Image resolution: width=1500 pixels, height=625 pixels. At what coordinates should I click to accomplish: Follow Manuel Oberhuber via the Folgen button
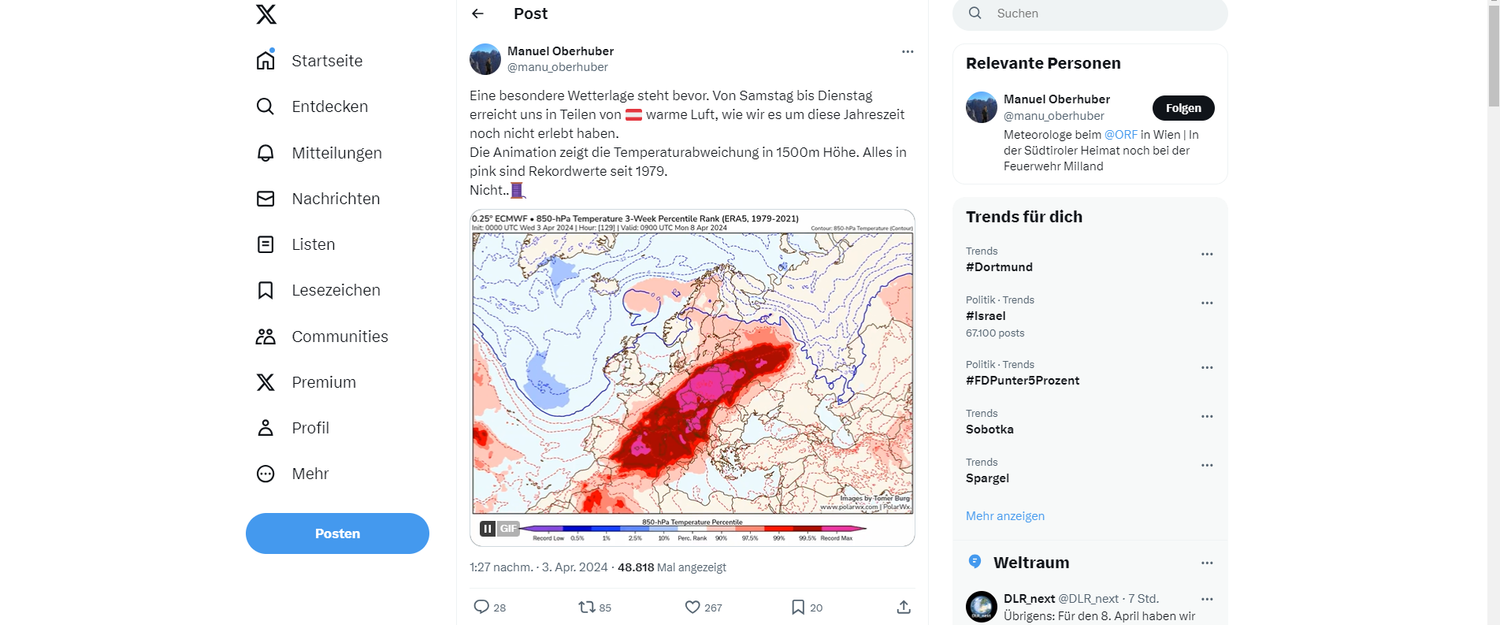(1183, 107)
